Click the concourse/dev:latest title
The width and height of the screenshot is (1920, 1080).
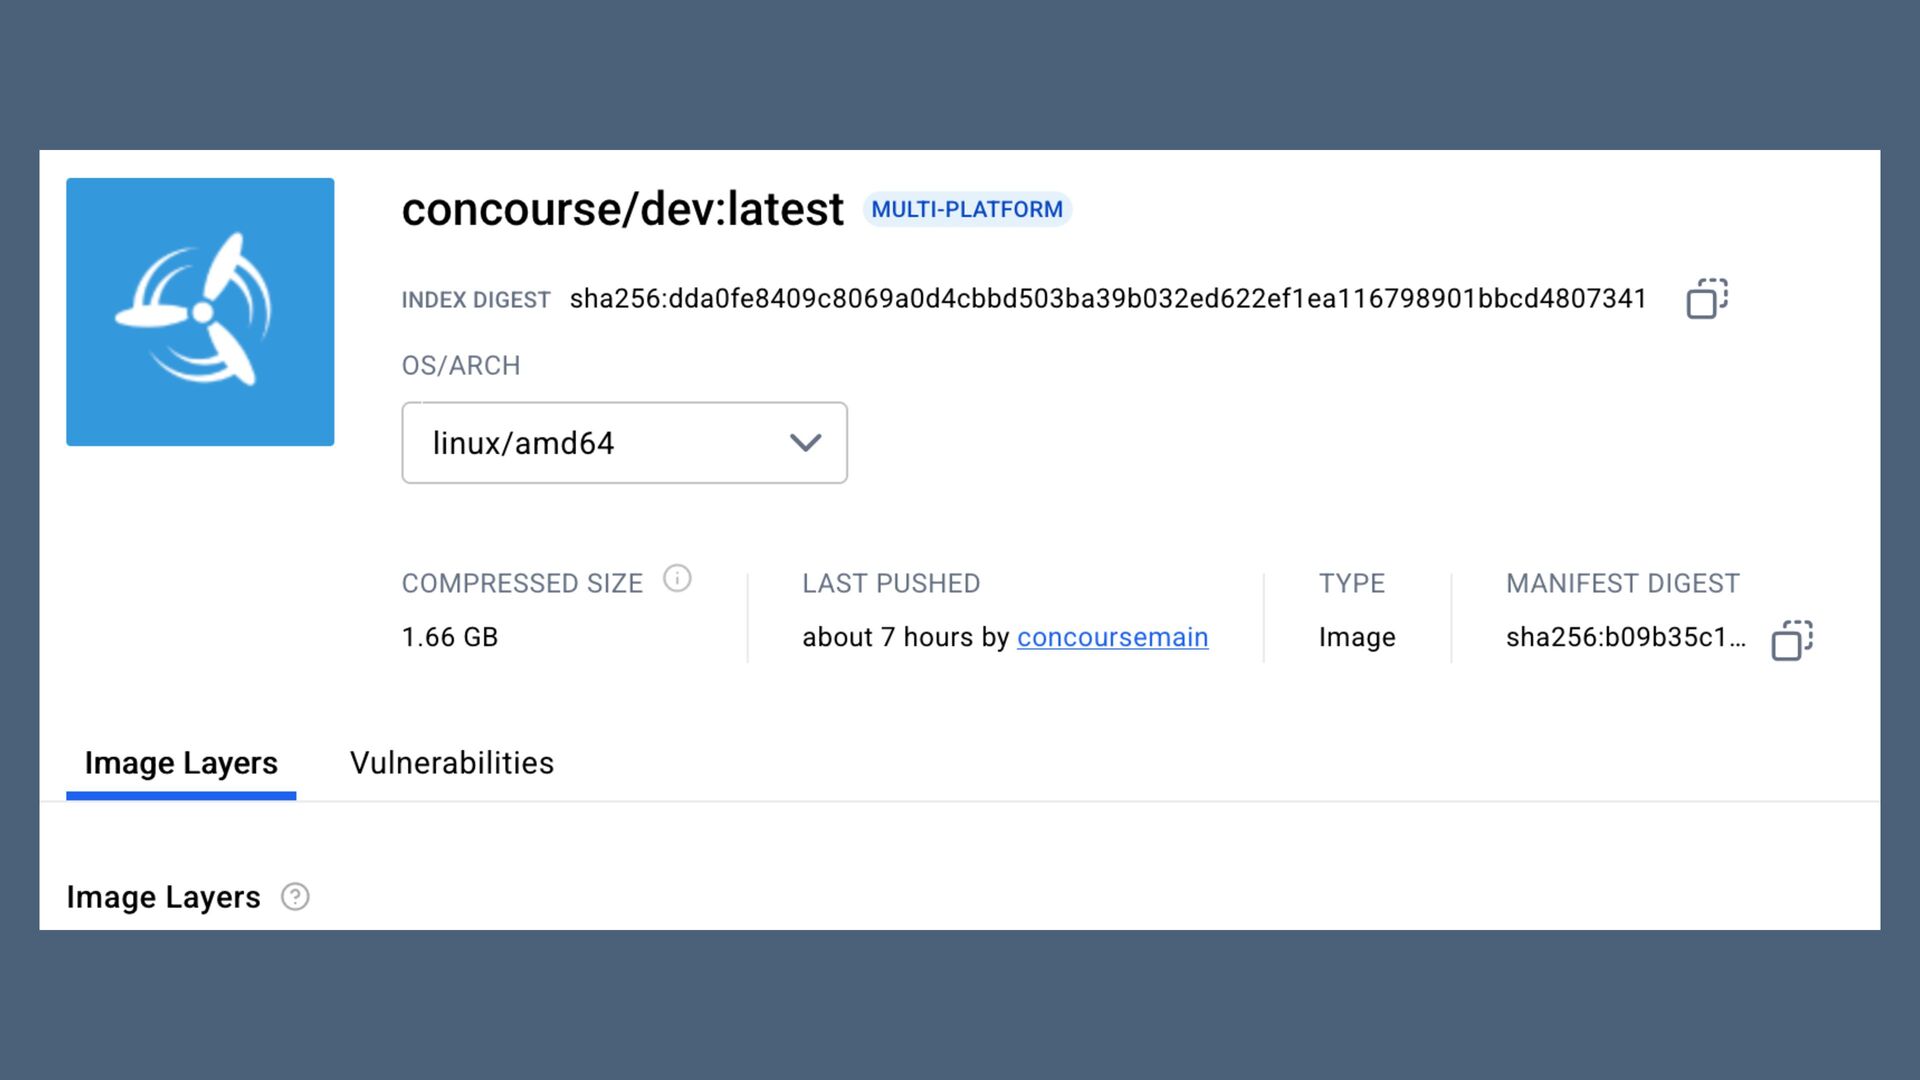click(622, 209)
